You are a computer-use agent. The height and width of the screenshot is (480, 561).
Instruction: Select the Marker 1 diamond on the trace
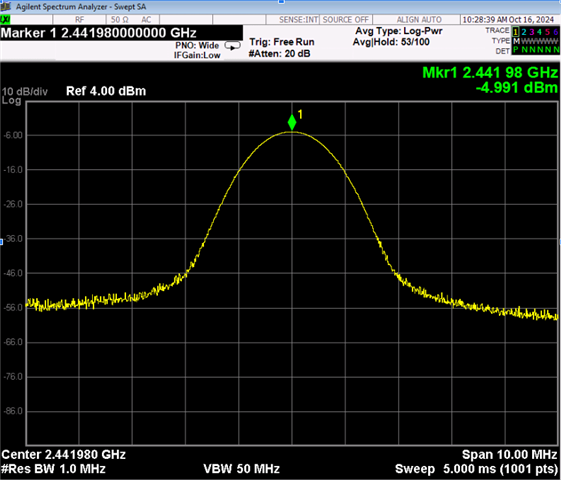[x=292, y=122]
